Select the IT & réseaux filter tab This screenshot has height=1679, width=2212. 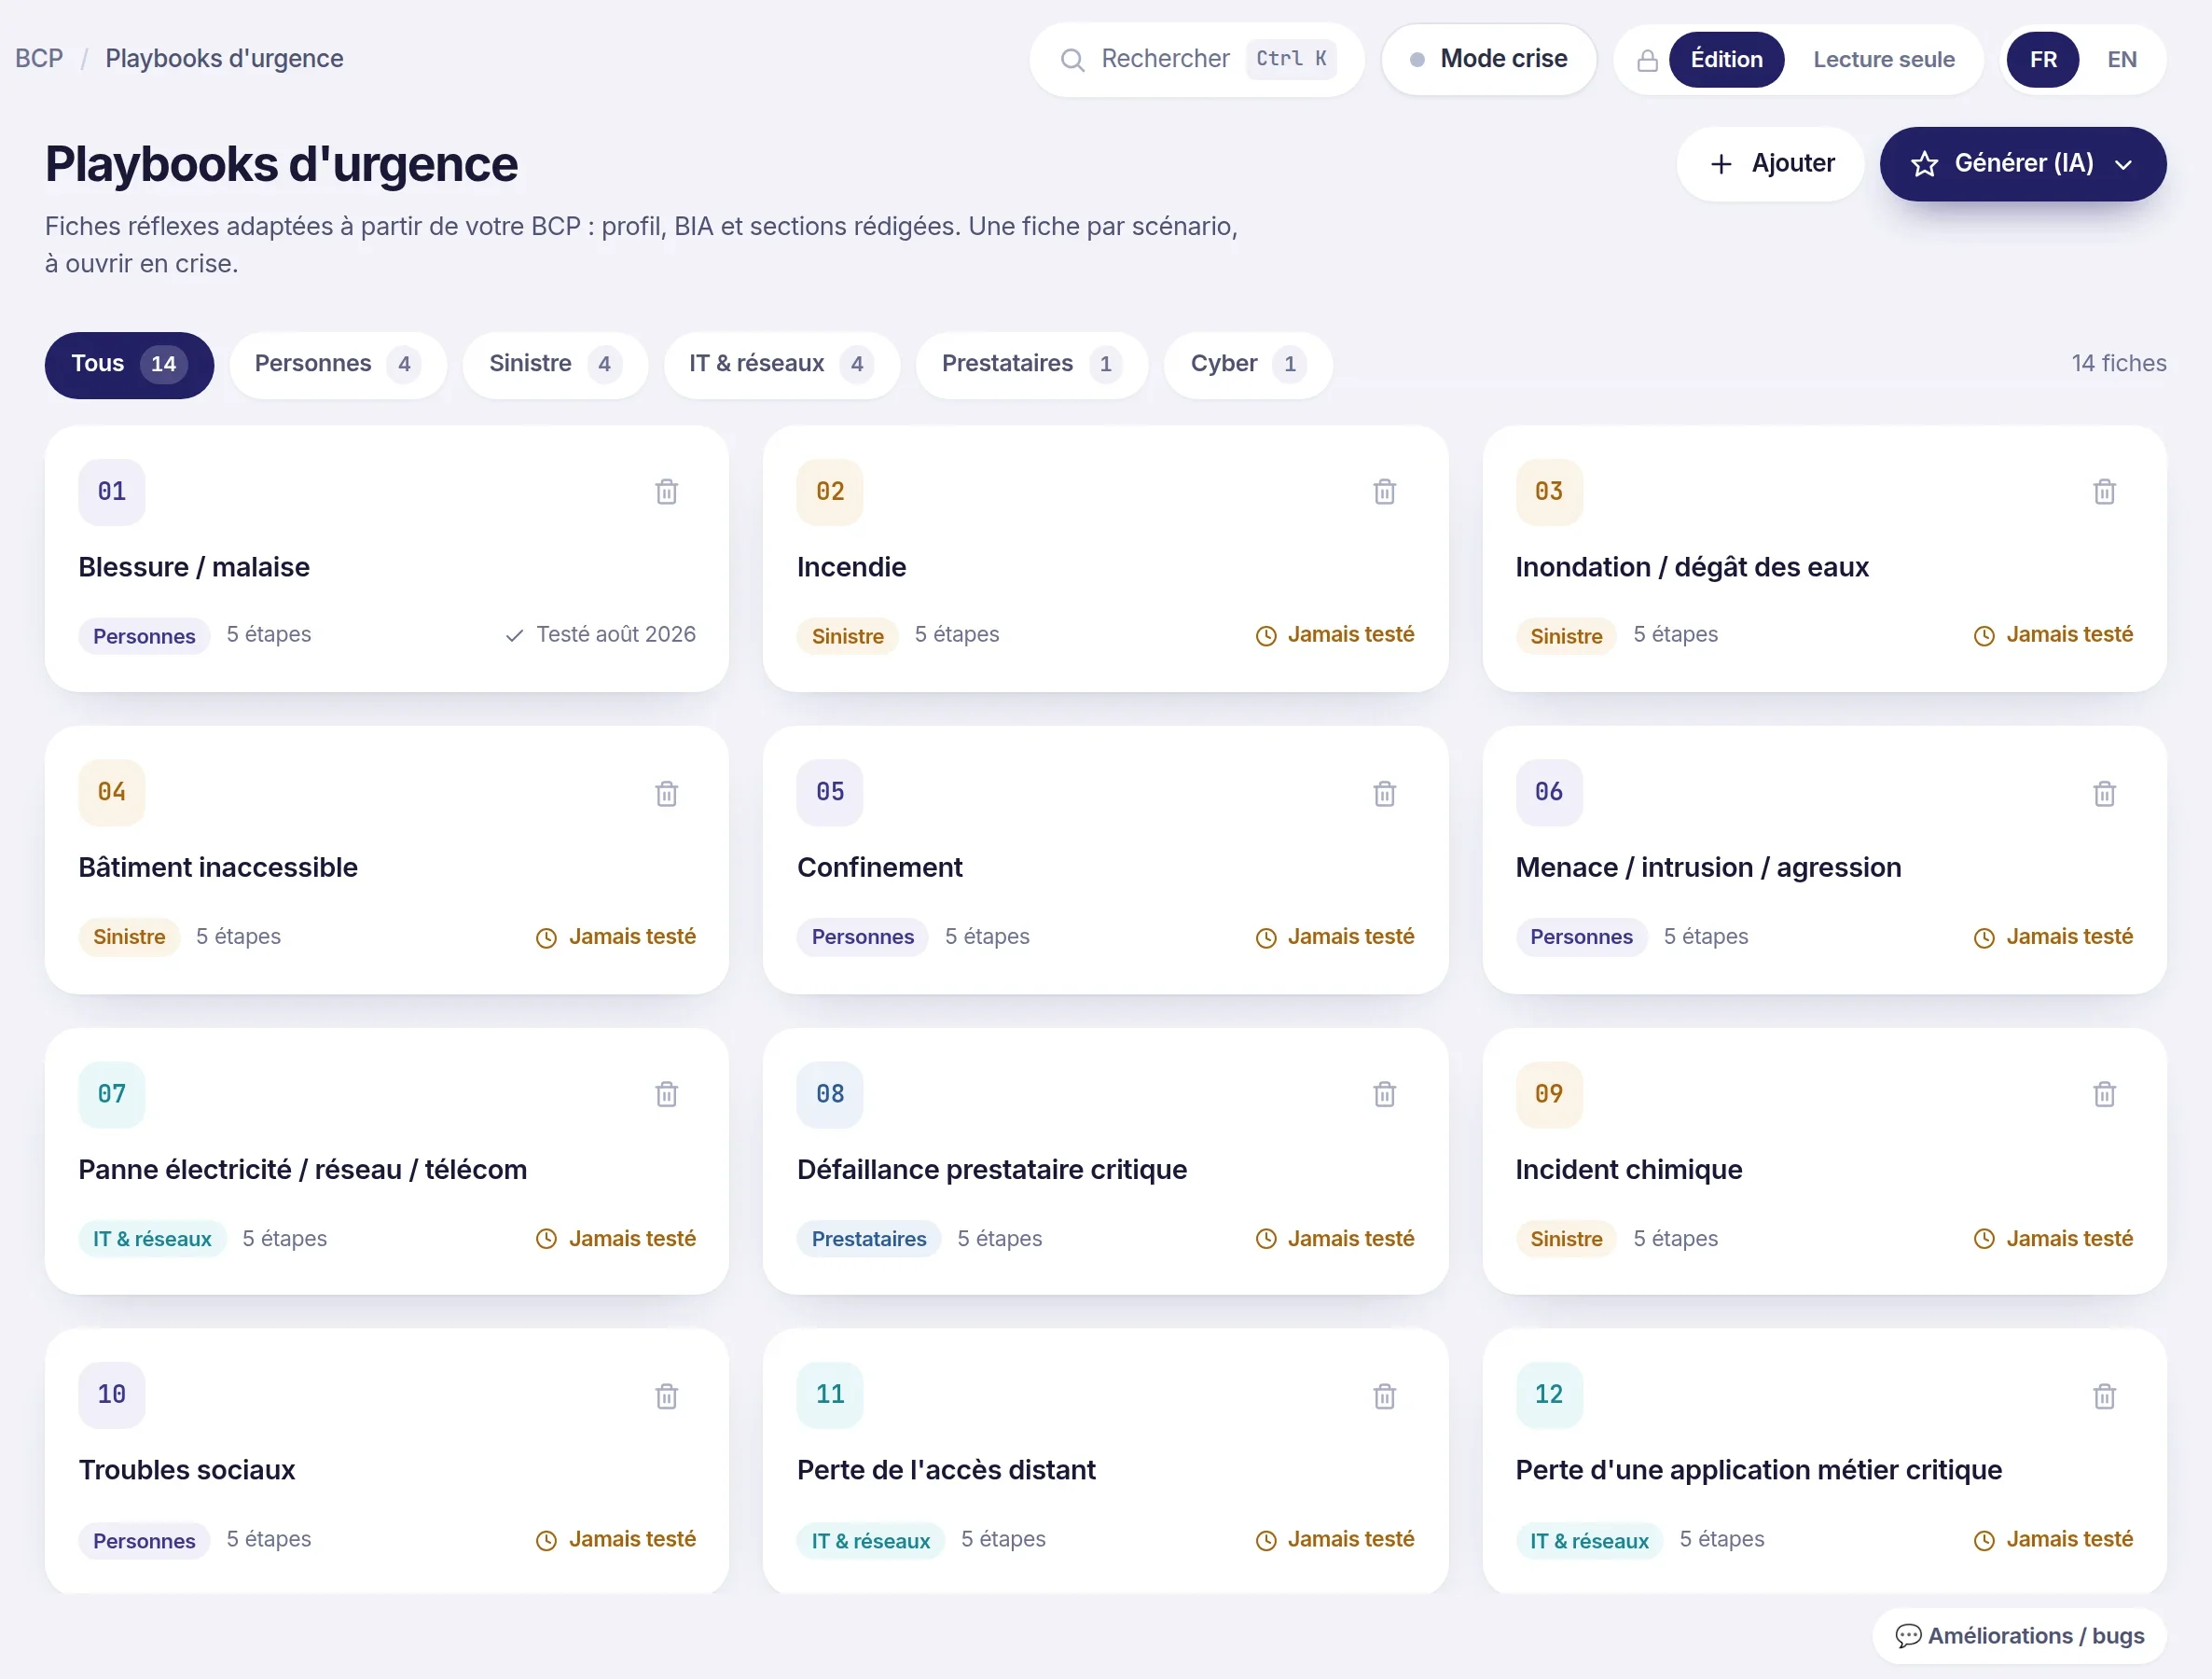[x=781, y=365]
